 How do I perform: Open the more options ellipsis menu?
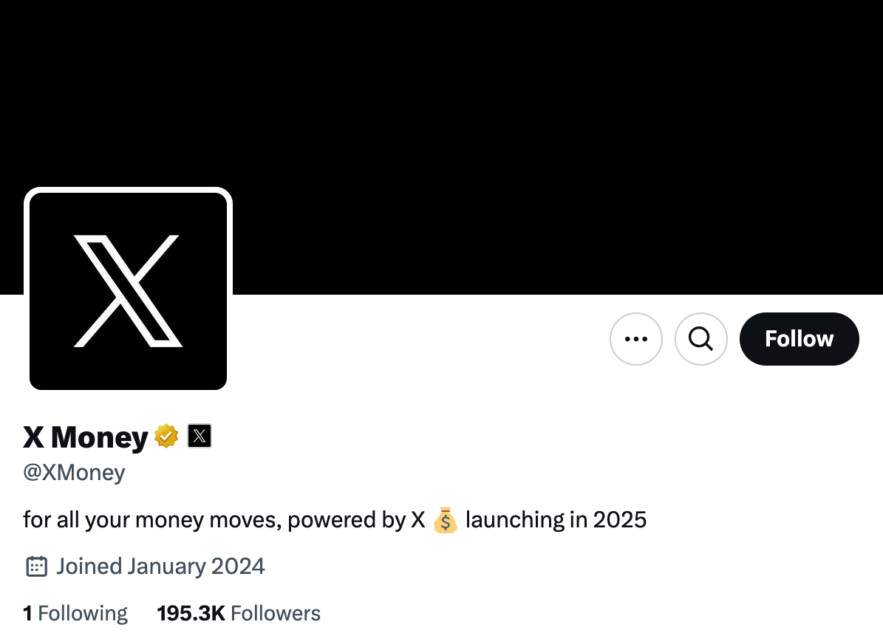[x=636, y=339]
